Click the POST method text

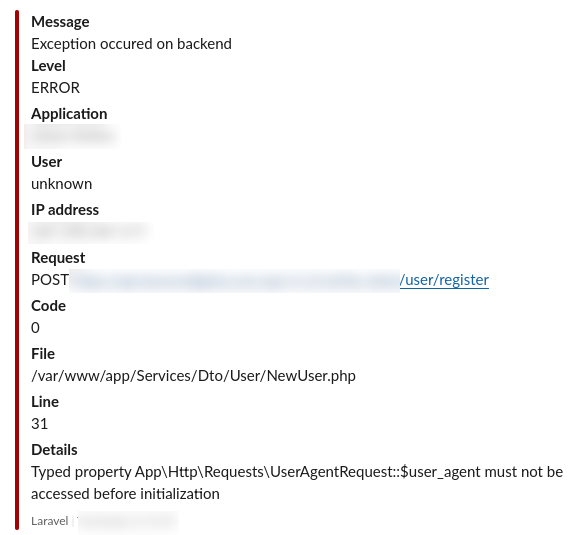point(50,280)
